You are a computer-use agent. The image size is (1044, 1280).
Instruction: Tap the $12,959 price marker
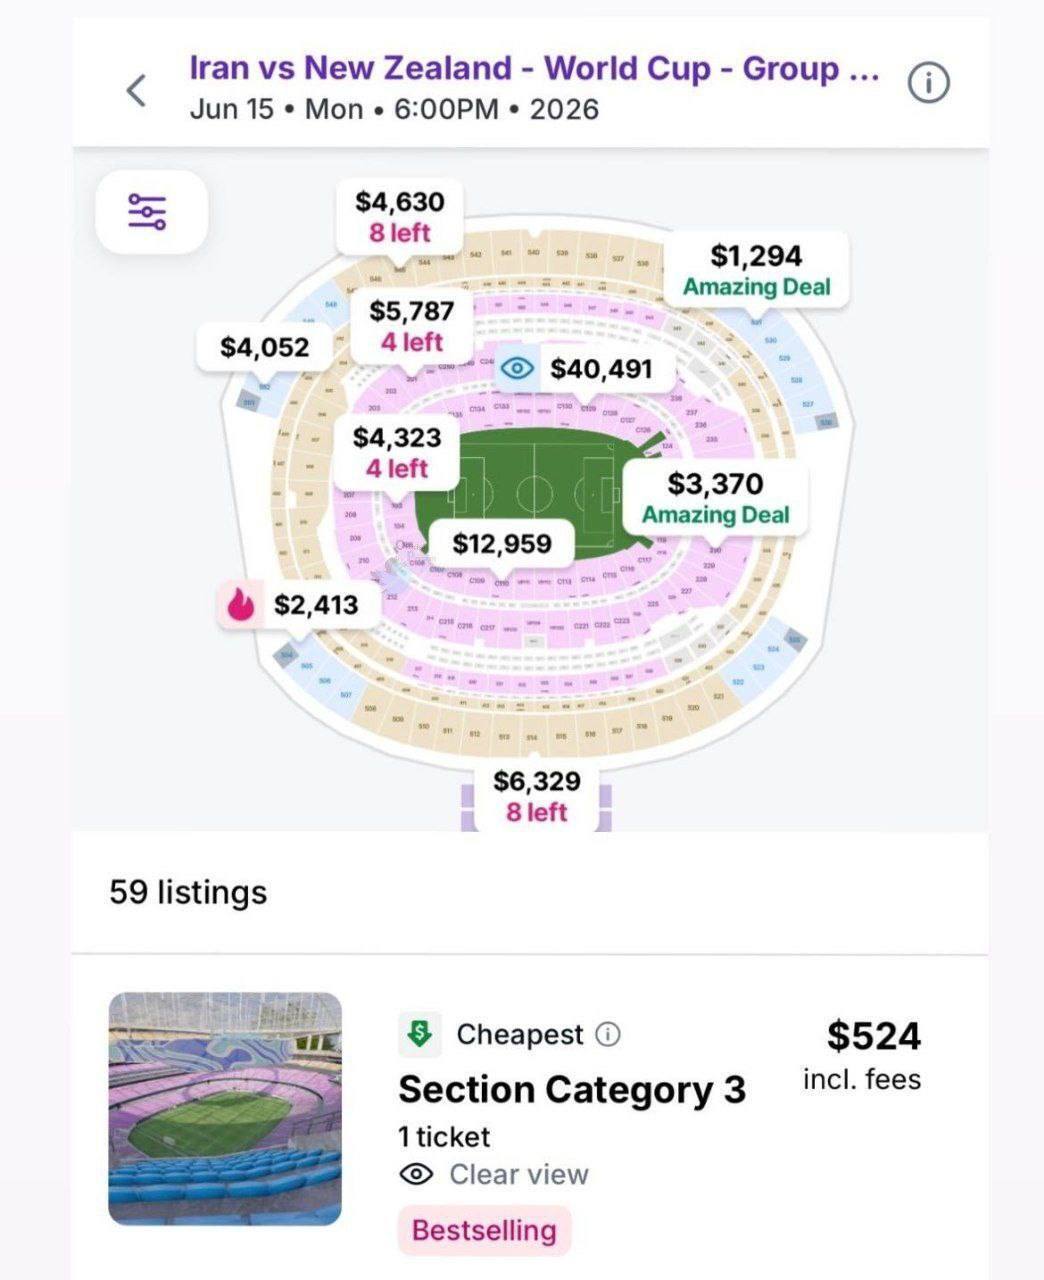pyautogui.click(x=502, y=544)
